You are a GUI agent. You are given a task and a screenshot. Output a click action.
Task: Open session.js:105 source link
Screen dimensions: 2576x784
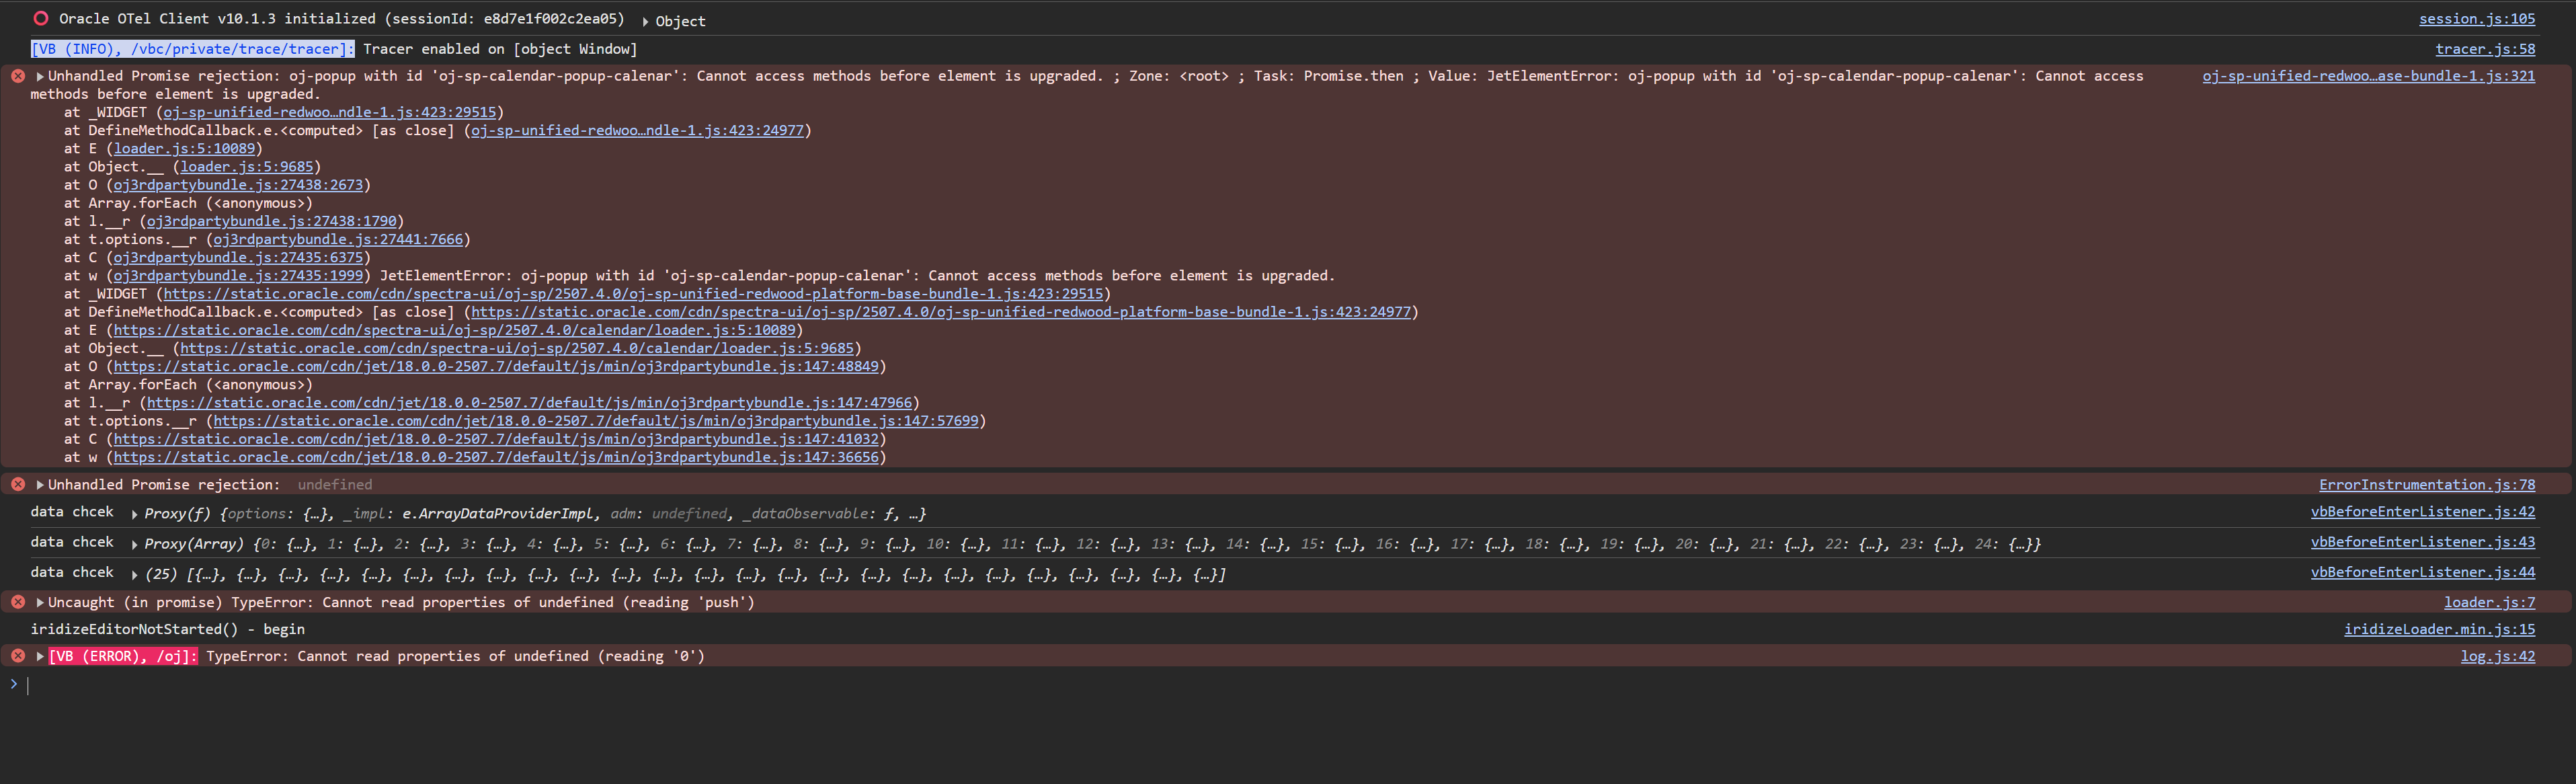click(2476, 18)
